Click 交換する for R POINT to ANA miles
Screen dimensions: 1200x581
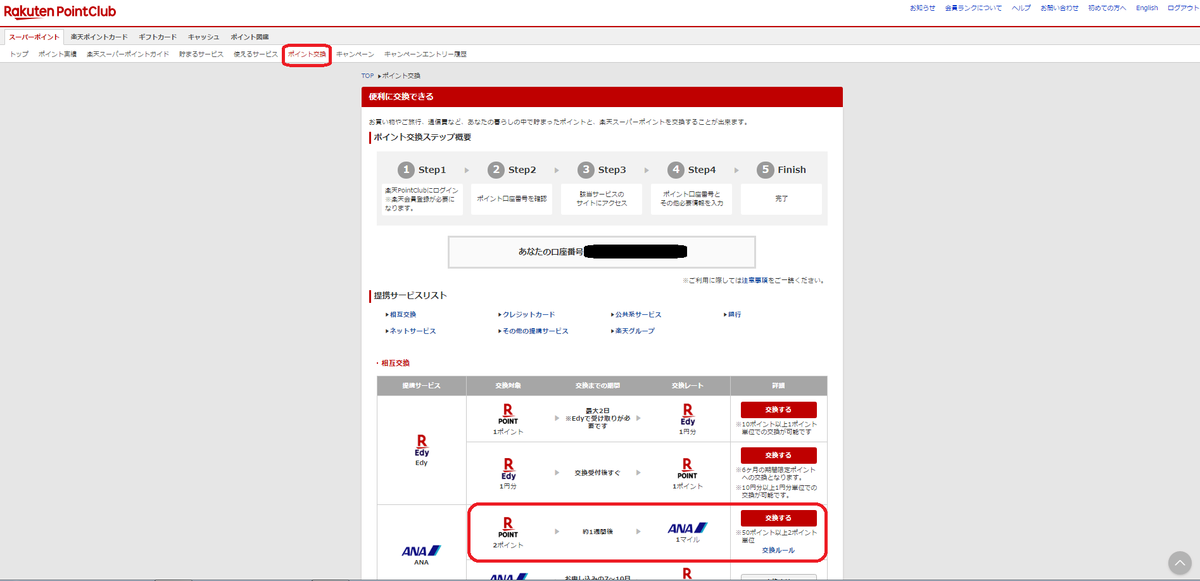[778, 518]
